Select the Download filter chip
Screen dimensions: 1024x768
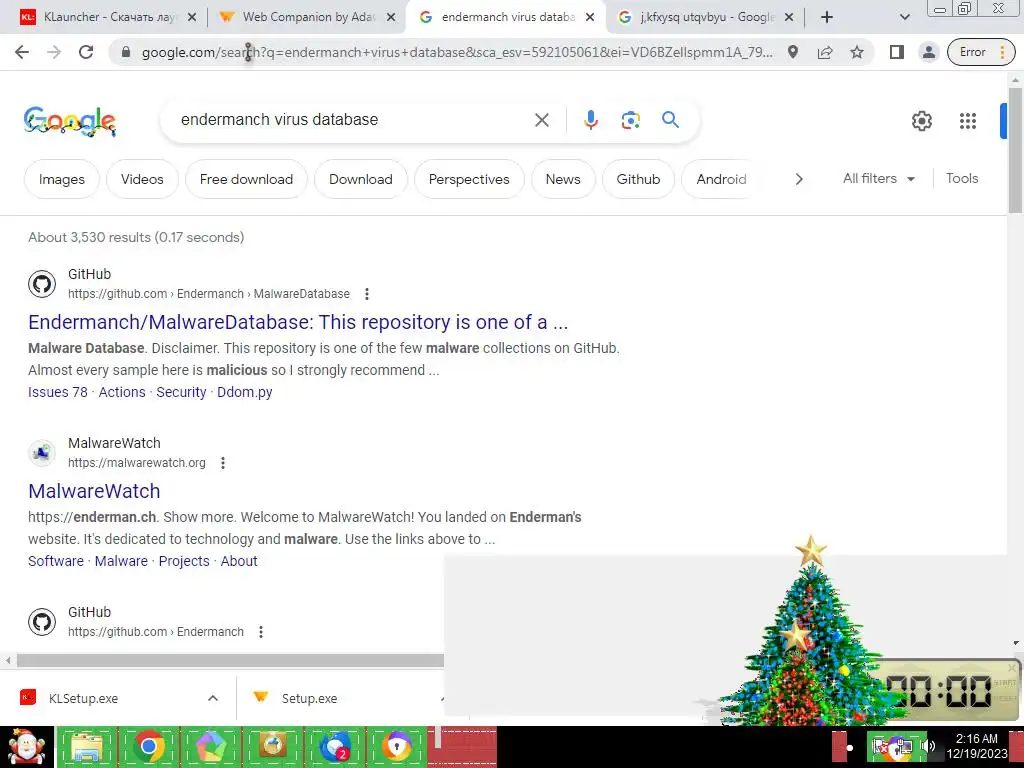click(x=360, y=179)
